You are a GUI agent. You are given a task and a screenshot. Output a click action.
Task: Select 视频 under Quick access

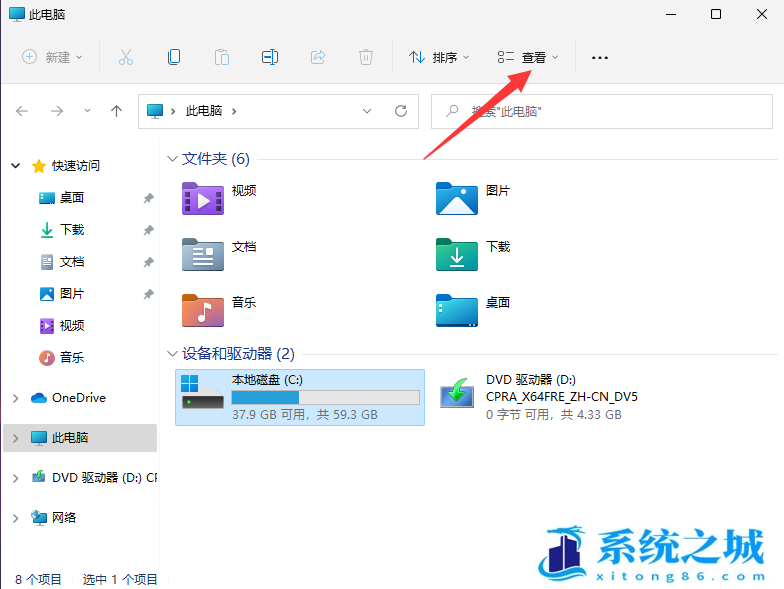point(72,326)
